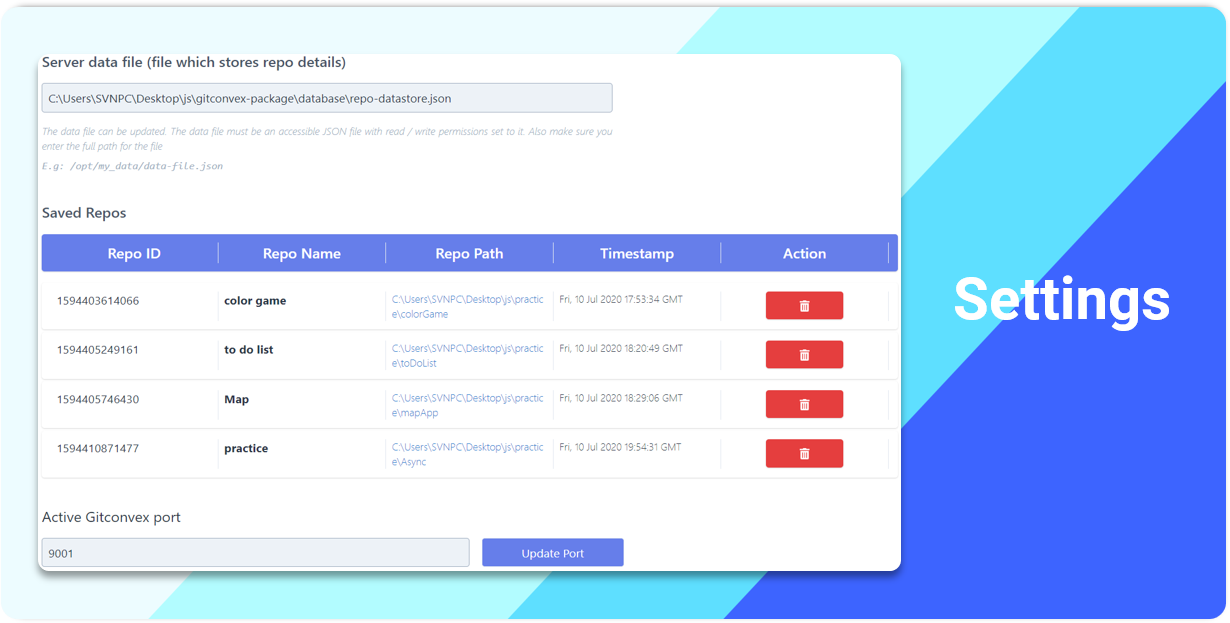Select repo ID 1594410871477
This screenshot has width=1230, height=623.
click(98, 448)
